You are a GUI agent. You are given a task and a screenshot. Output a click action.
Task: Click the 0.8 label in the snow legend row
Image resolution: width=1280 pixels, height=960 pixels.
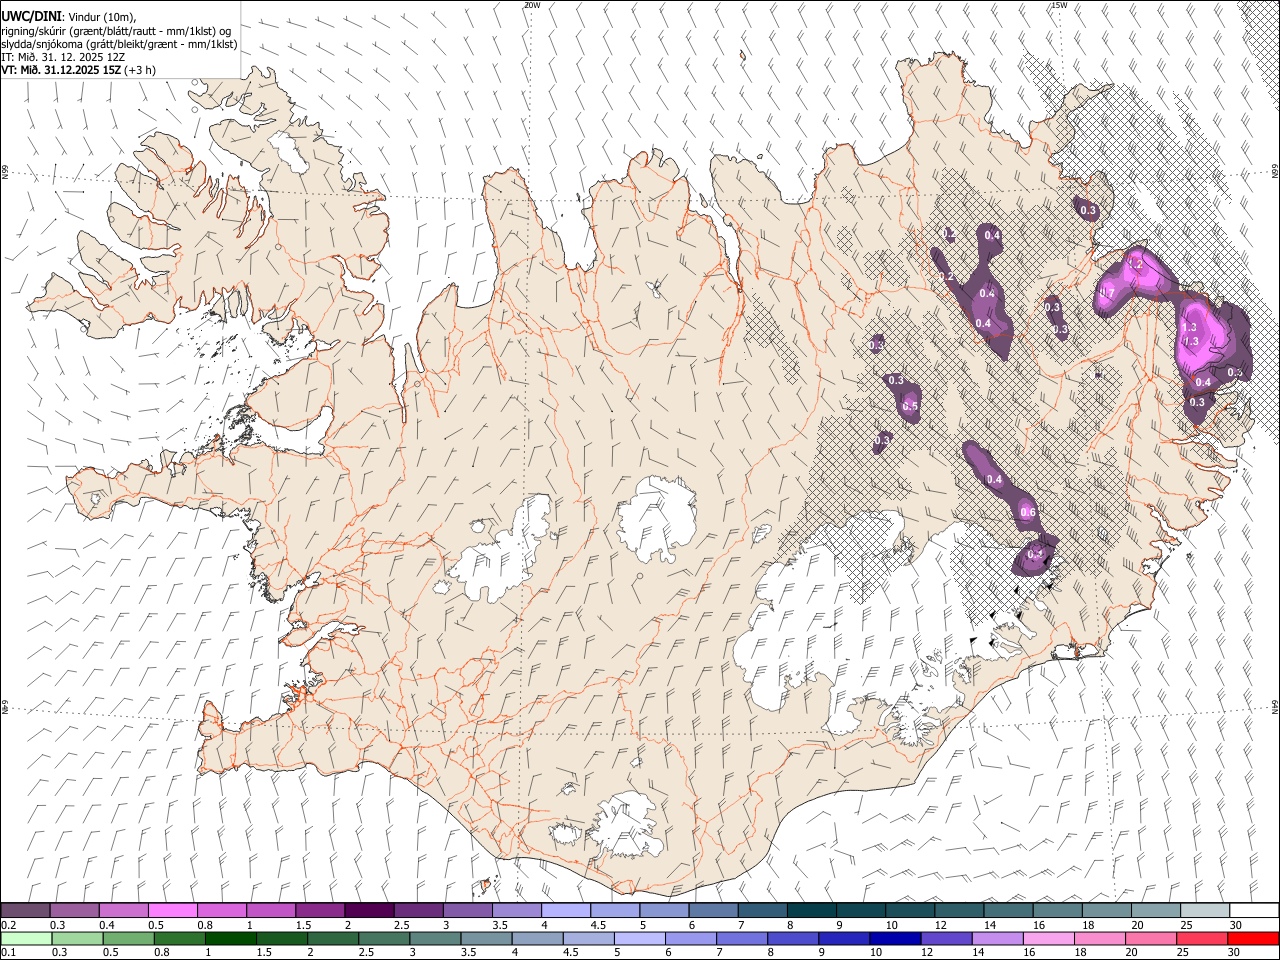(x=205, y=925)
